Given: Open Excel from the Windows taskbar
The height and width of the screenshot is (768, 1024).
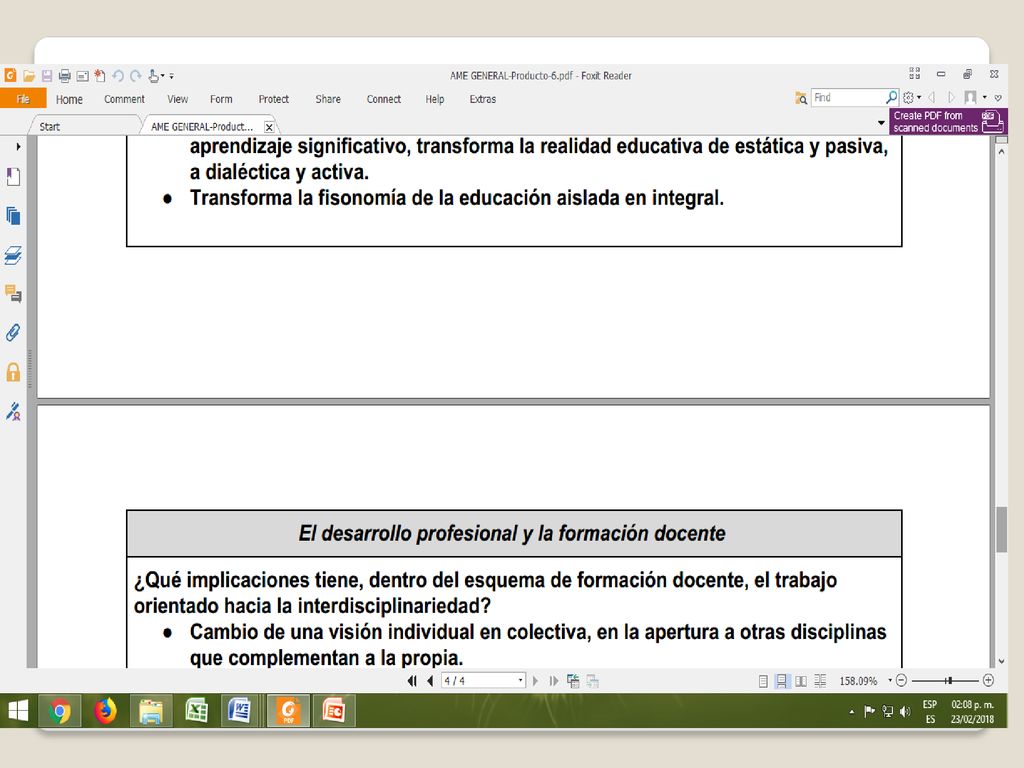Looking at the screenshot, I should point(197,711).
